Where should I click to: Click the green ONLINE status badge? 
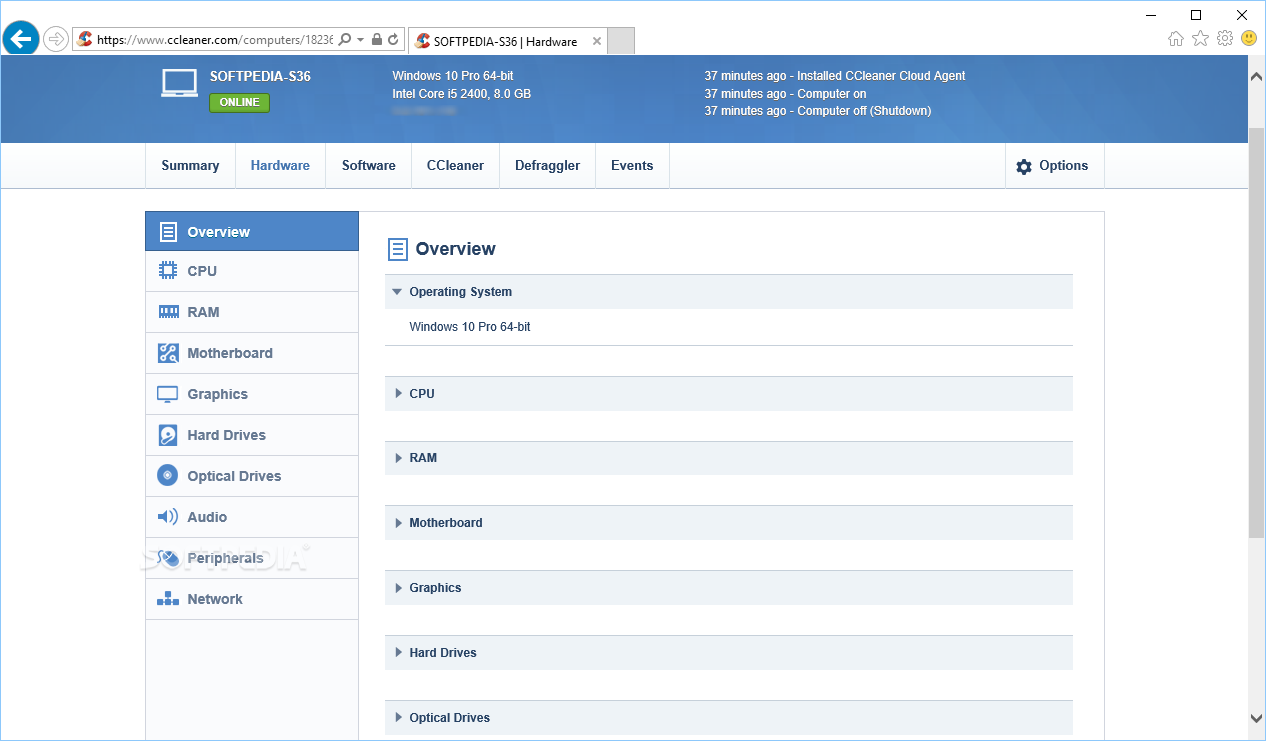(239, 102)
